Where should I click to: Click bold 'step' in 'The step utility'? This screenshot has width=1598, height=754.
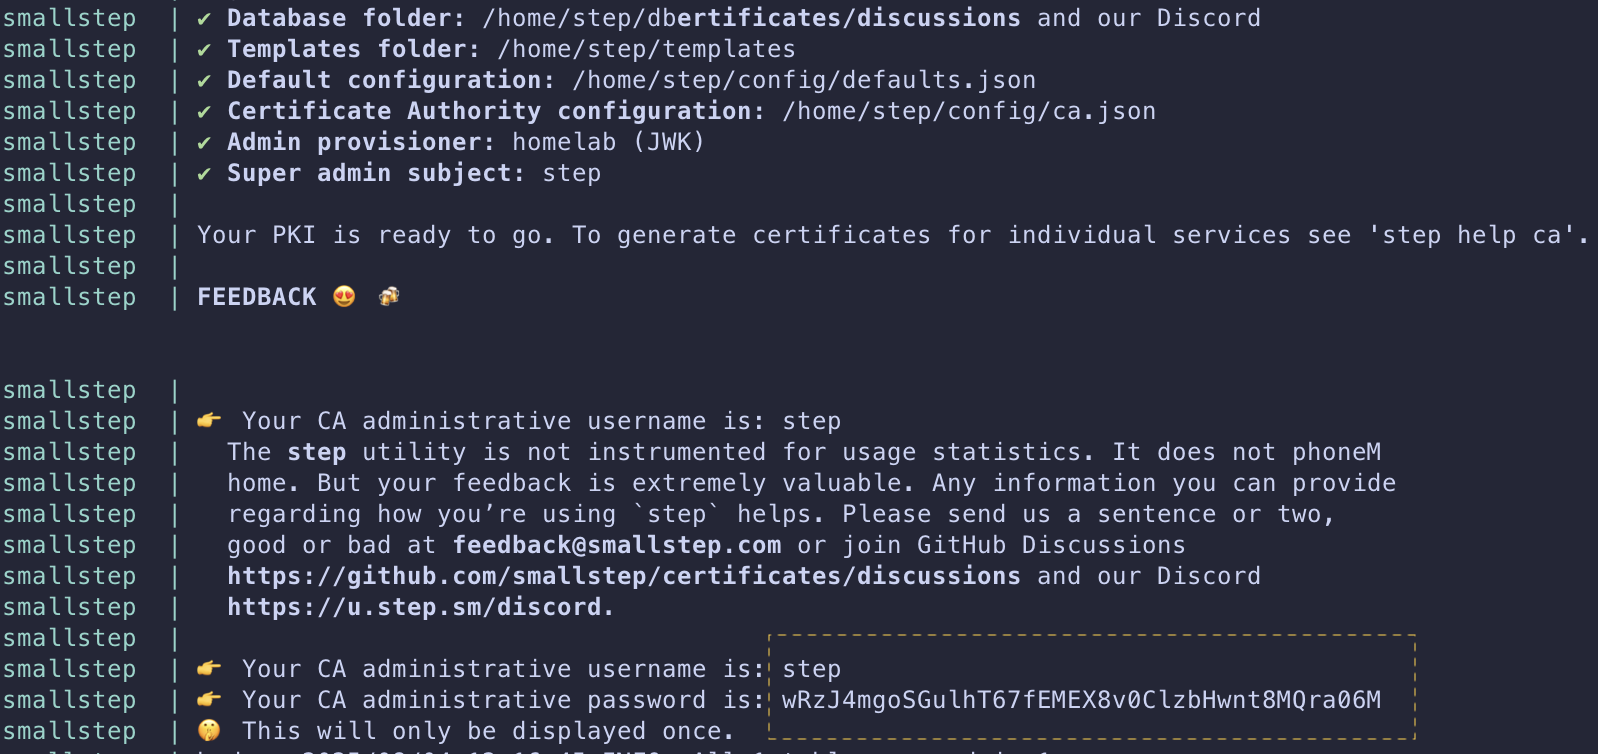[x=317, y=452]
